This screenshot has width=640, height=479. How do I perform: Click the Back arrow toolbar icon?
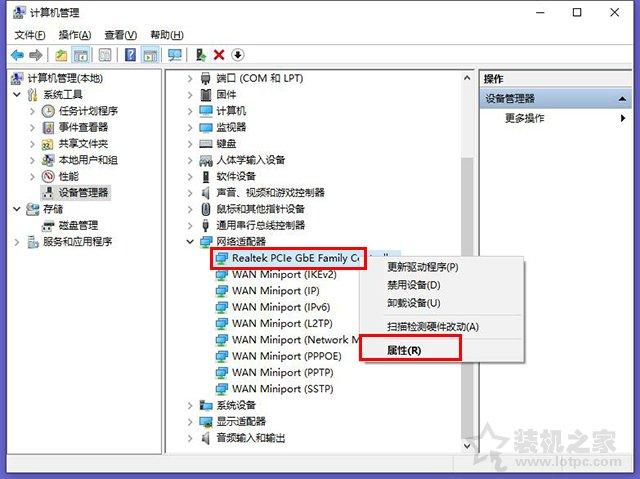(x=17, y=55)
